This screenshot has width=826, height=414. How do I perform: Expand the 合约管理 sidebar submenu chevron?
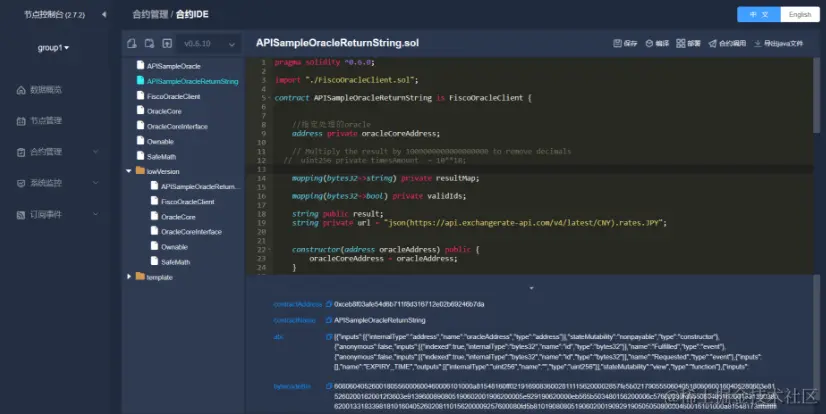(x=96, y=152)
